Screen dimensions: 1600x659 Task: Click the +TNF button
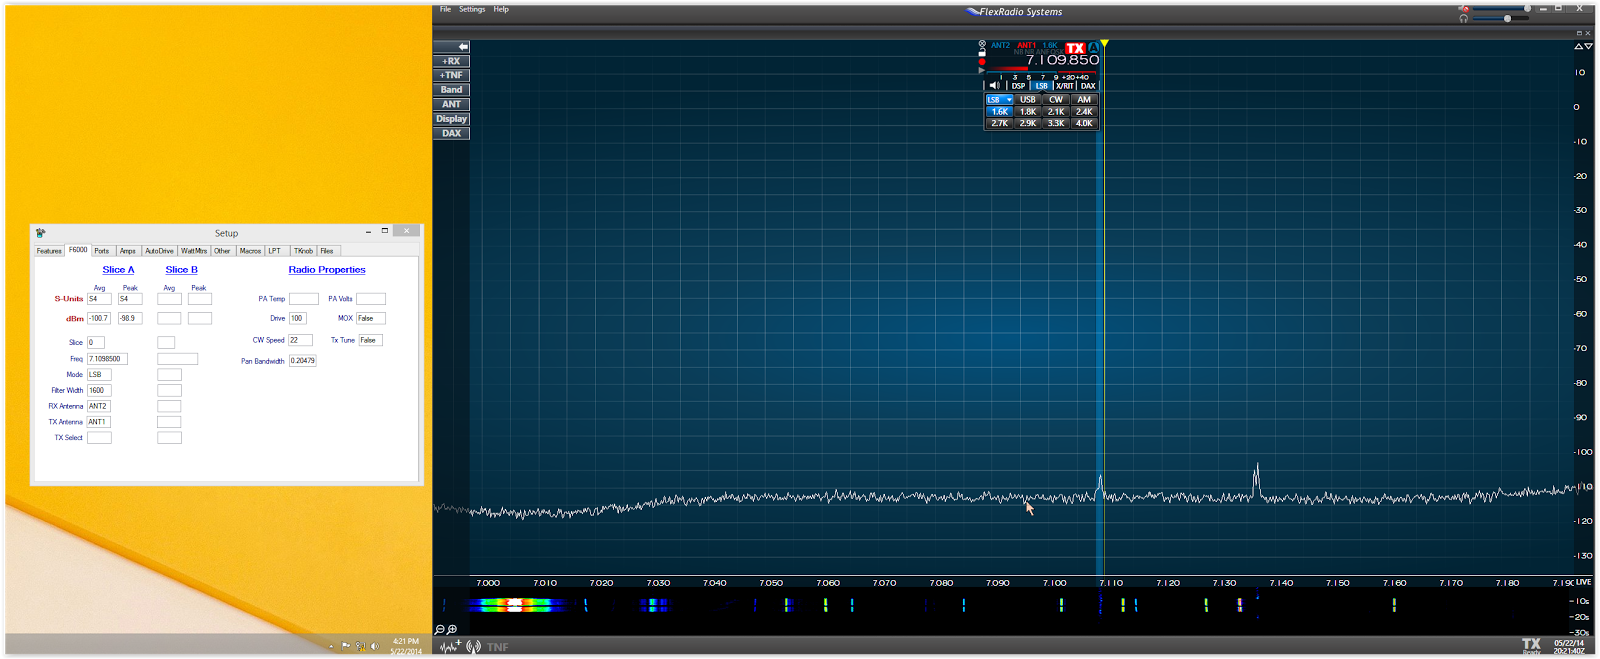(x=452, y=75)
